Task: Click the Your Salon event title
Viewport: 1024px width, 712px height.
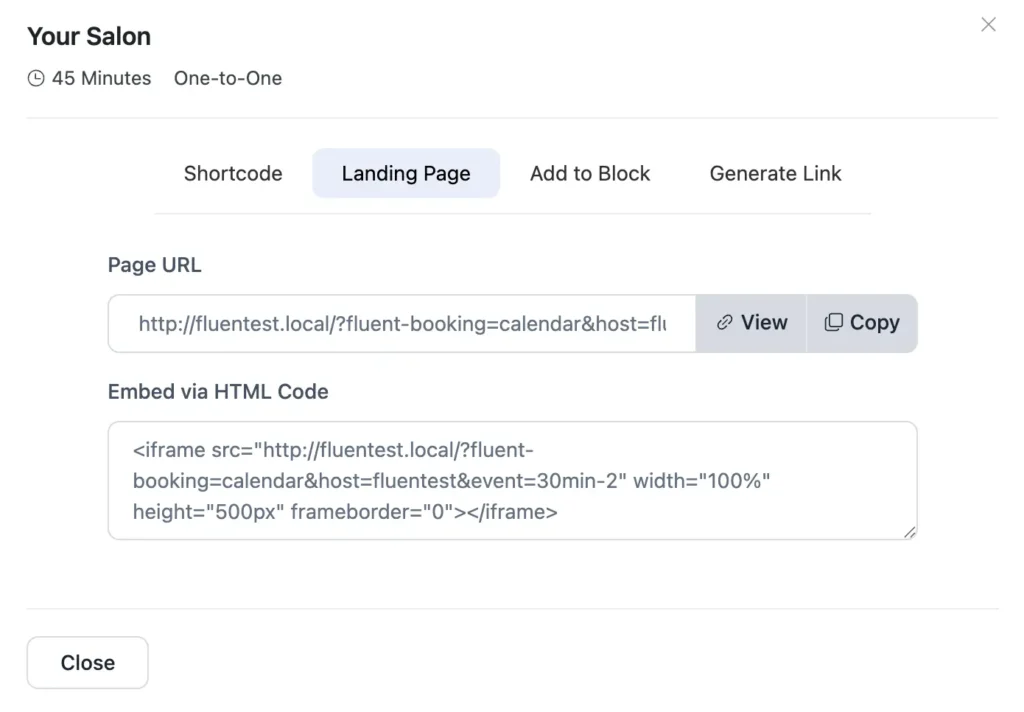Action: pyautogui.click(x=89, y=36)
